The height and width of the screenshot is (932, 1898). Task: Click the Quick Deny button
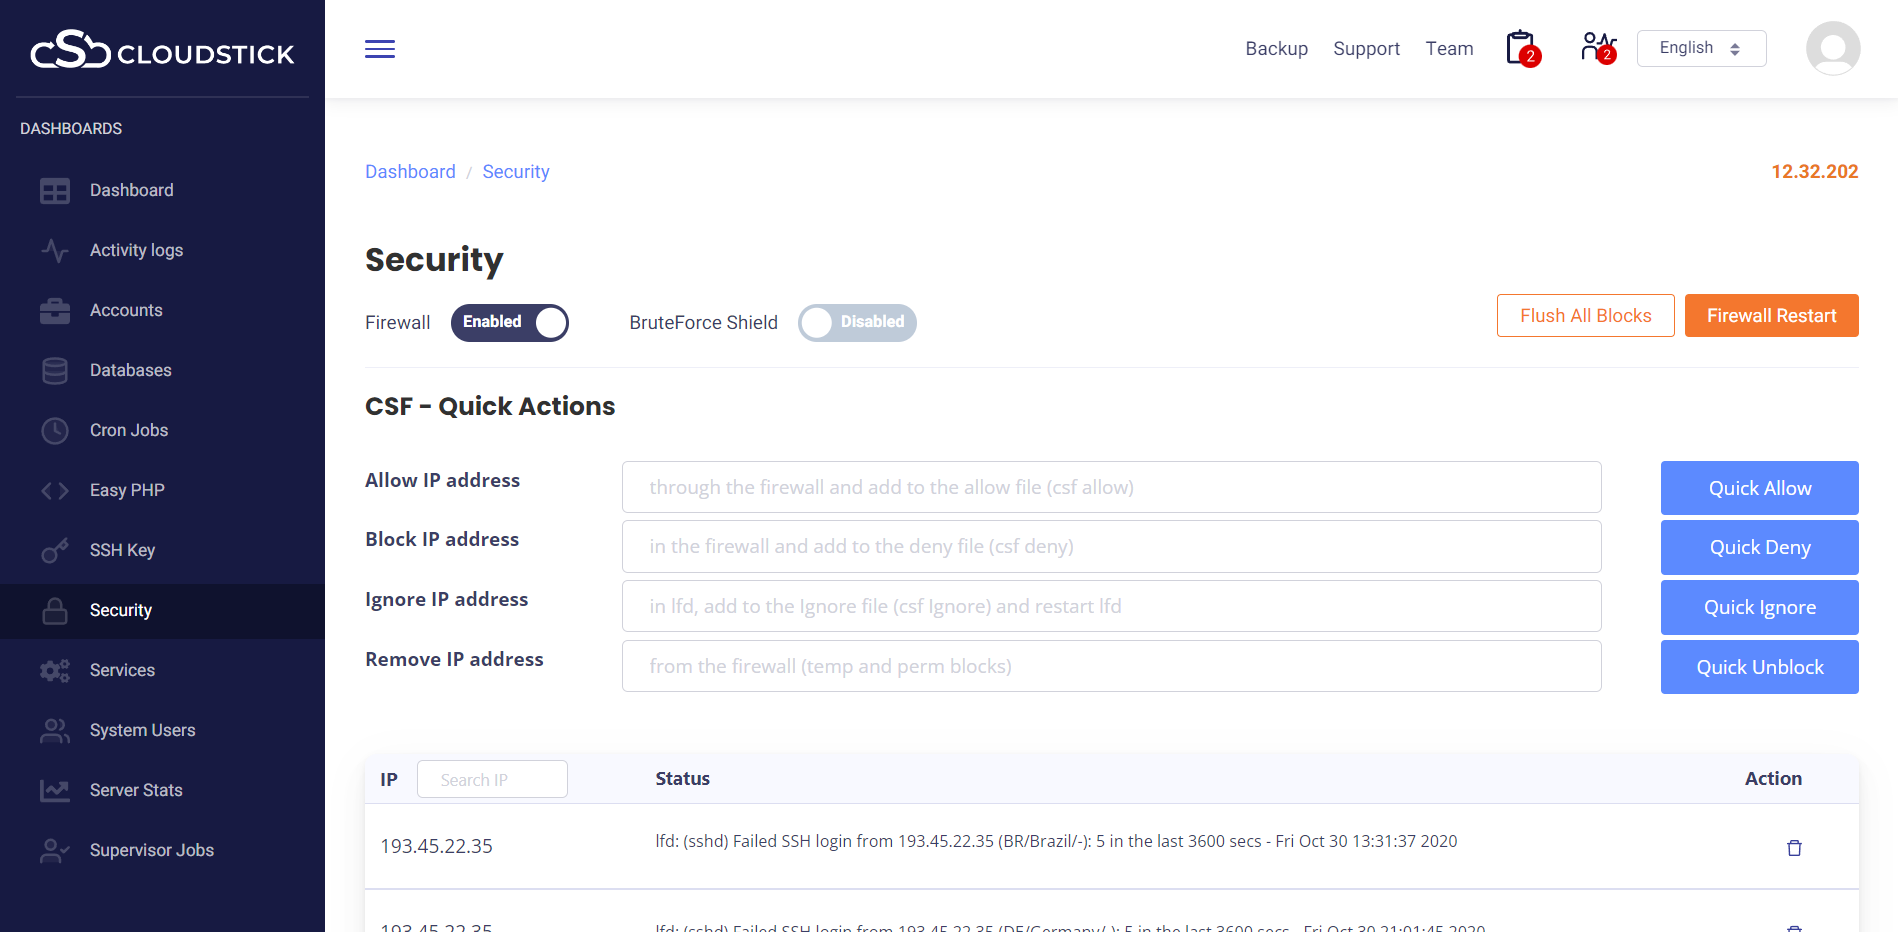pyautogui.click(x=1759, y=547)
